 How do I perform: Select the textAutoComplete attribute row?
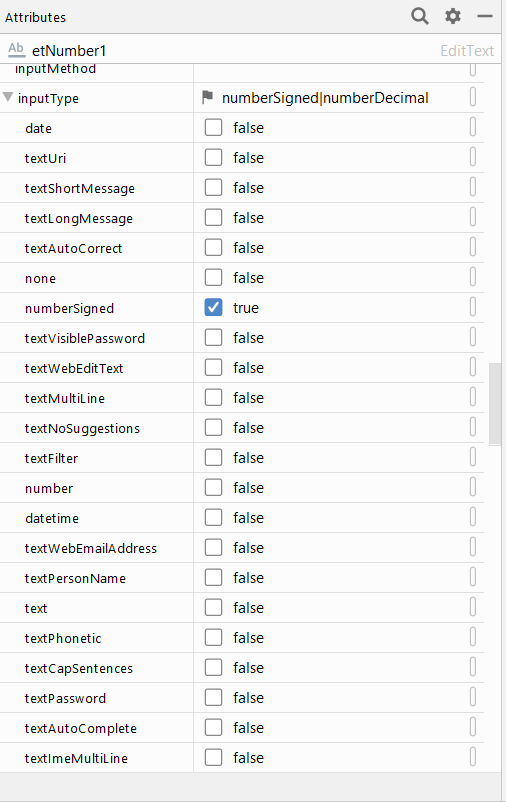click(x=241, y=728)
